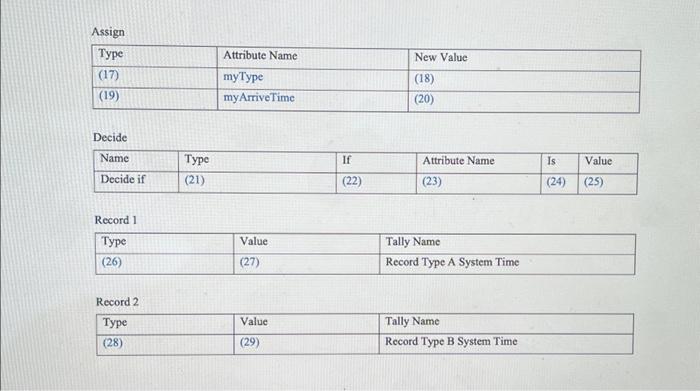
Task: Click blank cell (22) under If column
Action: coord(376,183)
